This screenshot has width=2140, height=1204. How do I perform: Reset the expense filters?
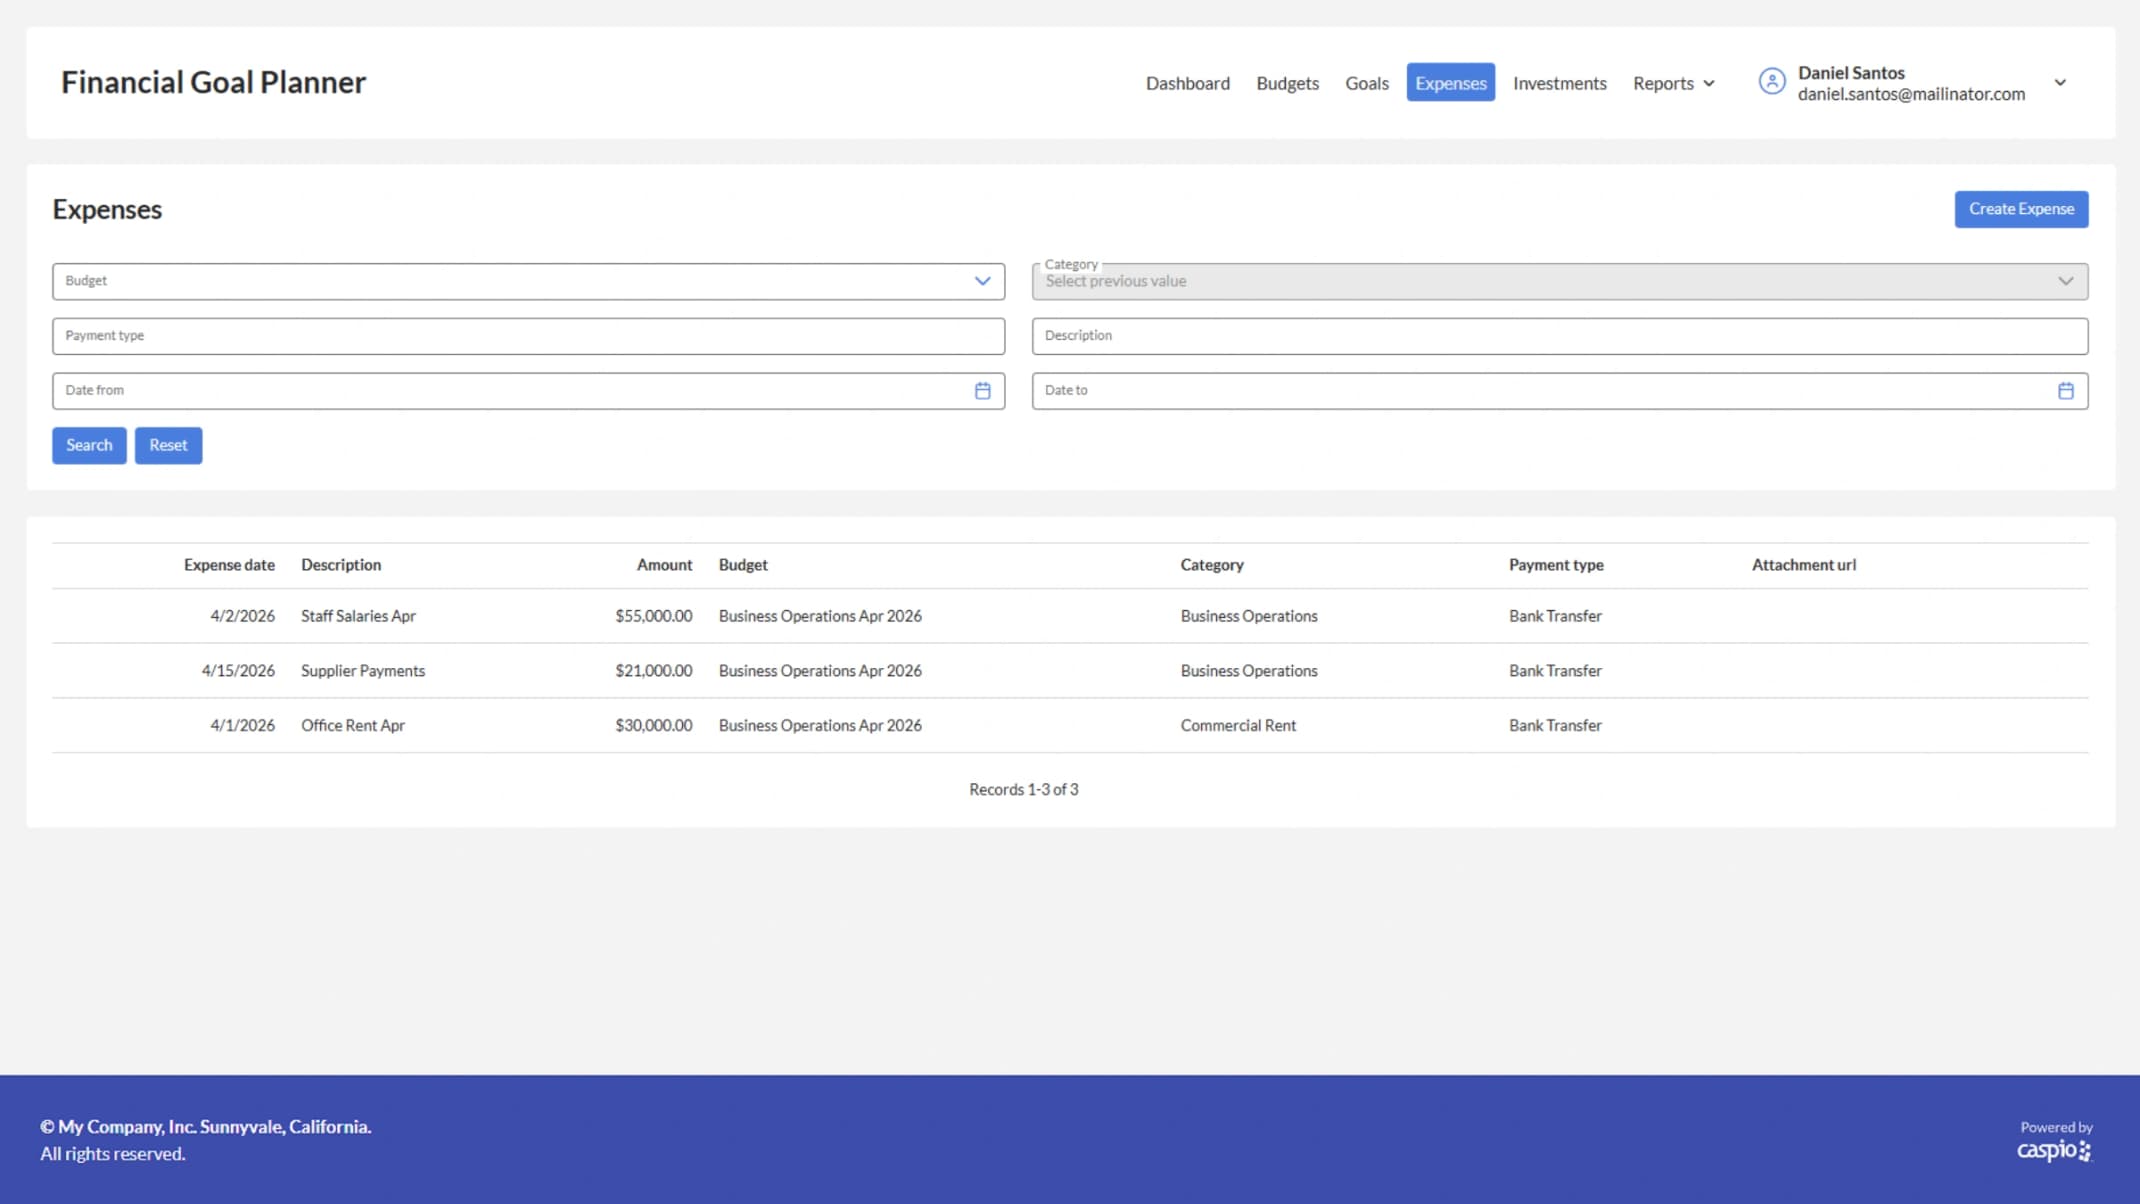[x=168, y=445]
